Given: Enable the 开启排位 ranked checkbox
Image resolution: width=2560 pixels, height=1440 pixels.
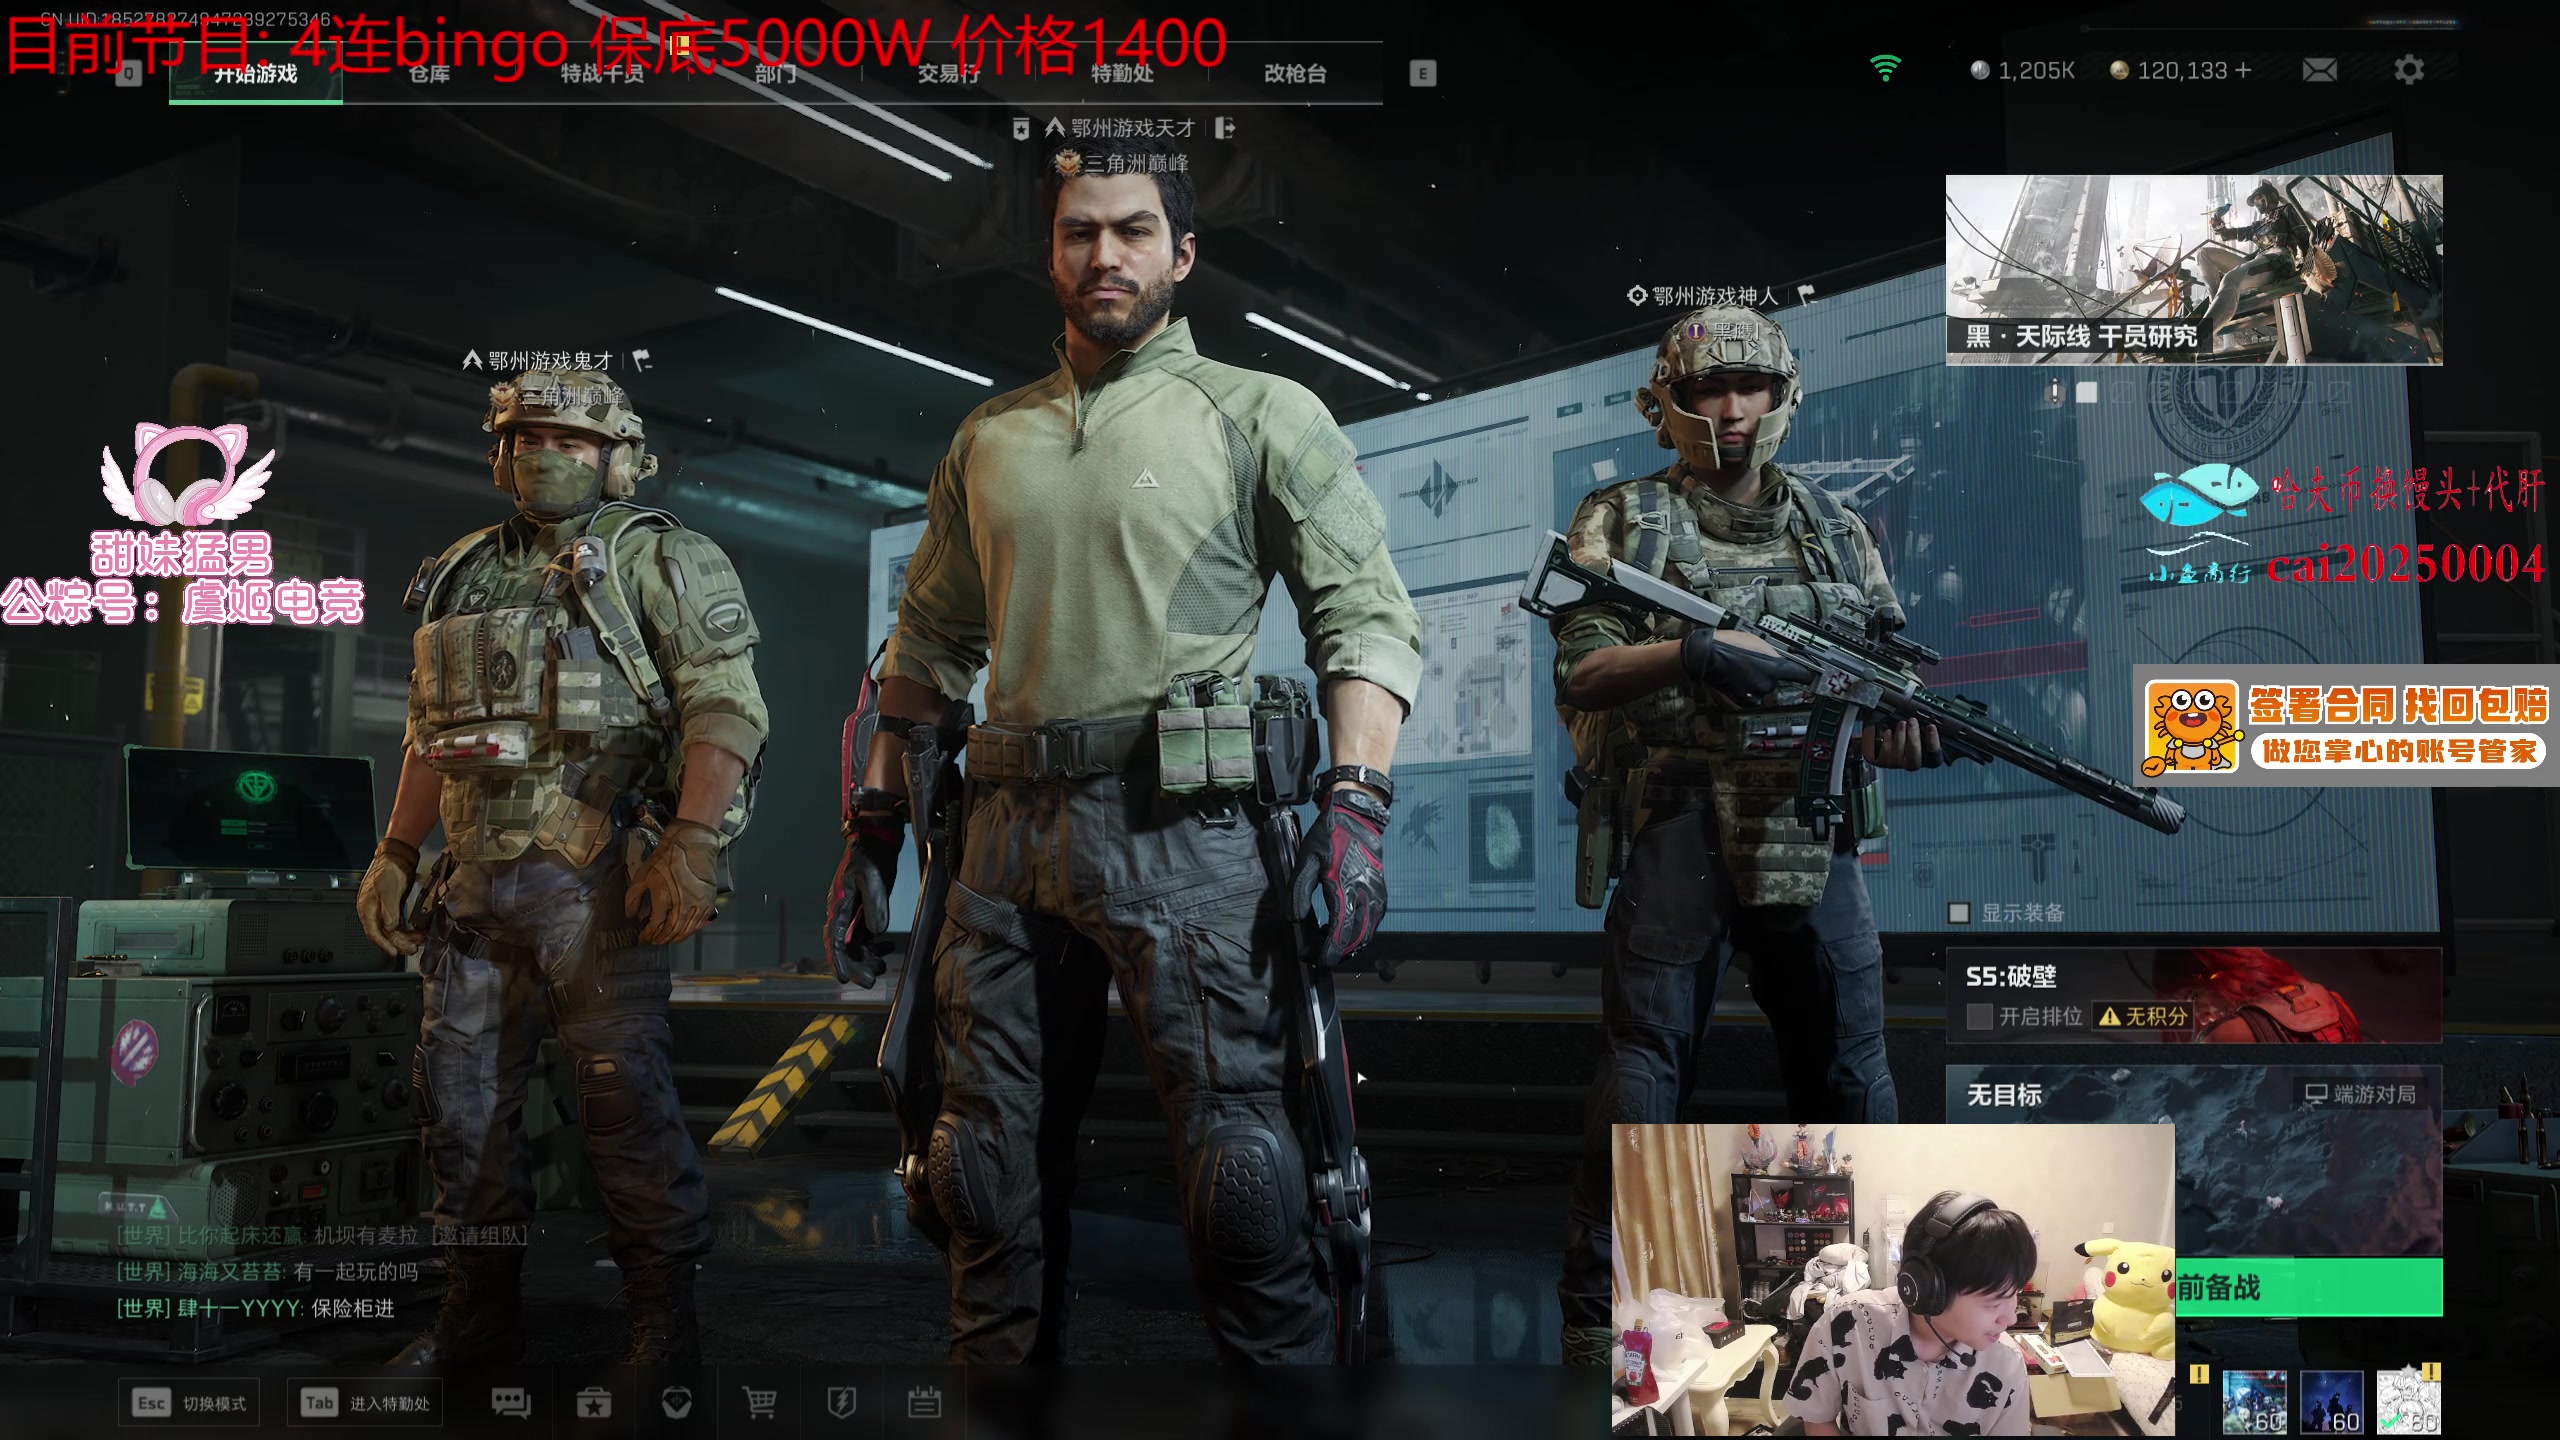Looking at the screenshot, I should tap(1979, 1016).
